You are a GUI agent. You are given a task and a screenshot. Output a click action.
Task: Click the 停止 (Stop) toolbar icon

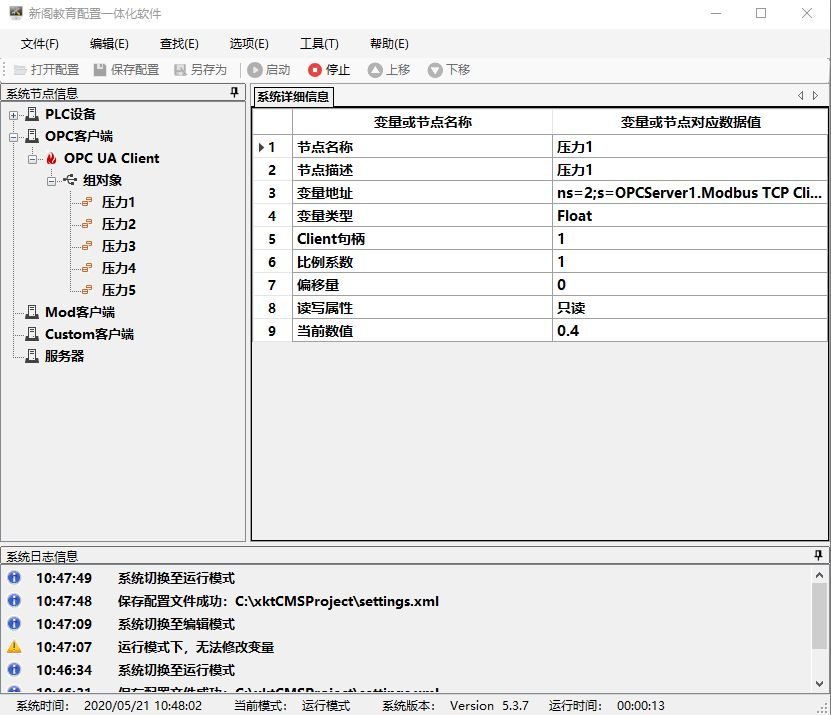[x=315, y=70]
